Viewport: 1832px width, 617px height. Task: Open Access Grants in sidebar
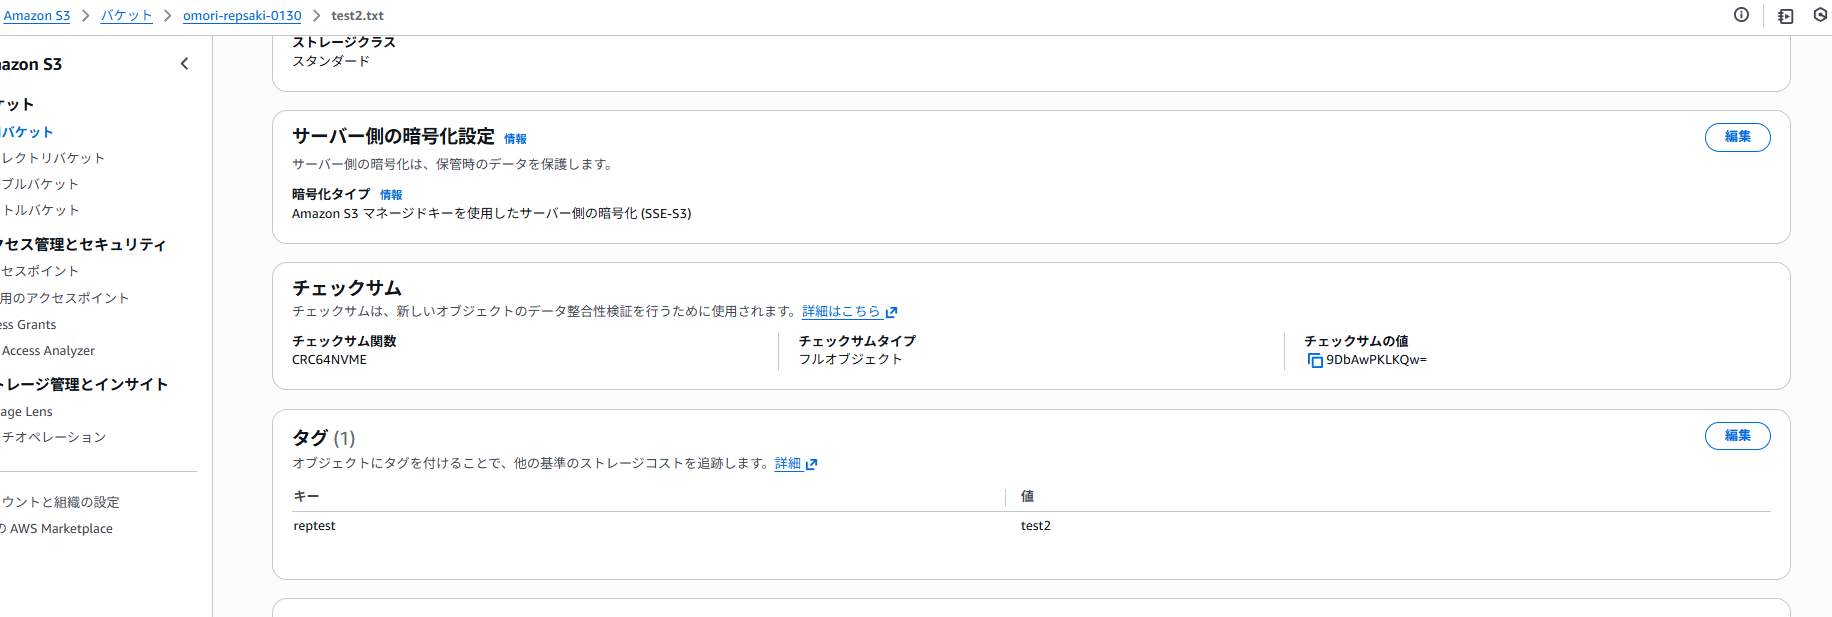pos(28,325)
